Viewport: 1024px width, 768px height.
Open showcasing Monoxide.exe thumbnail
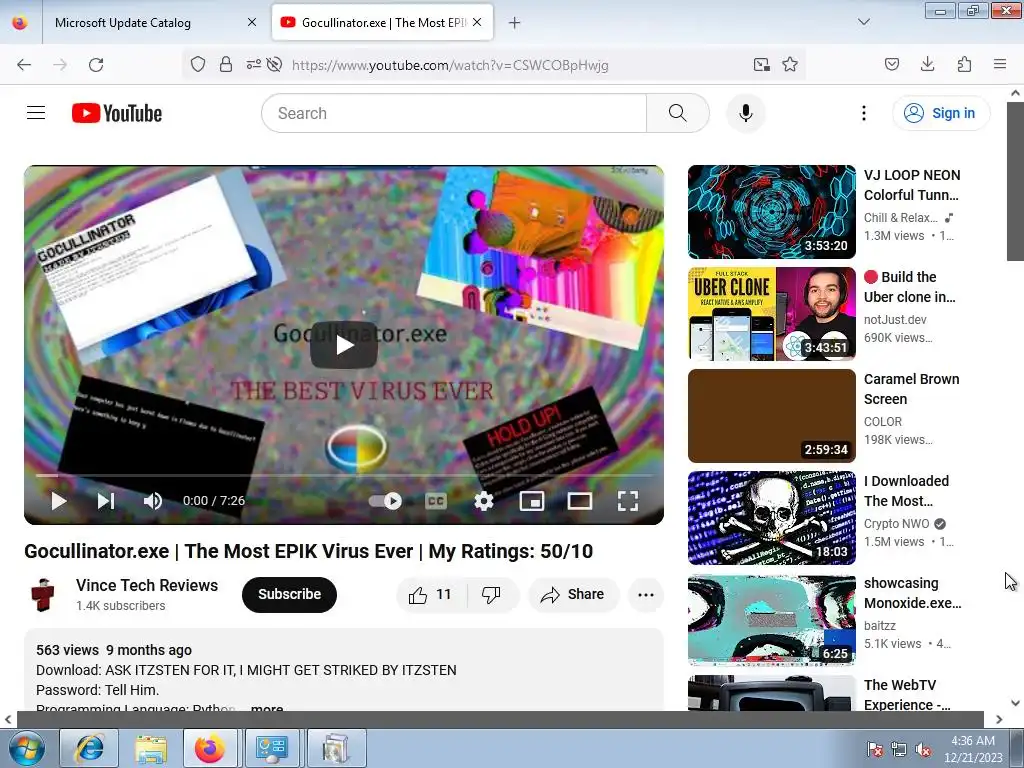[771, 619]
